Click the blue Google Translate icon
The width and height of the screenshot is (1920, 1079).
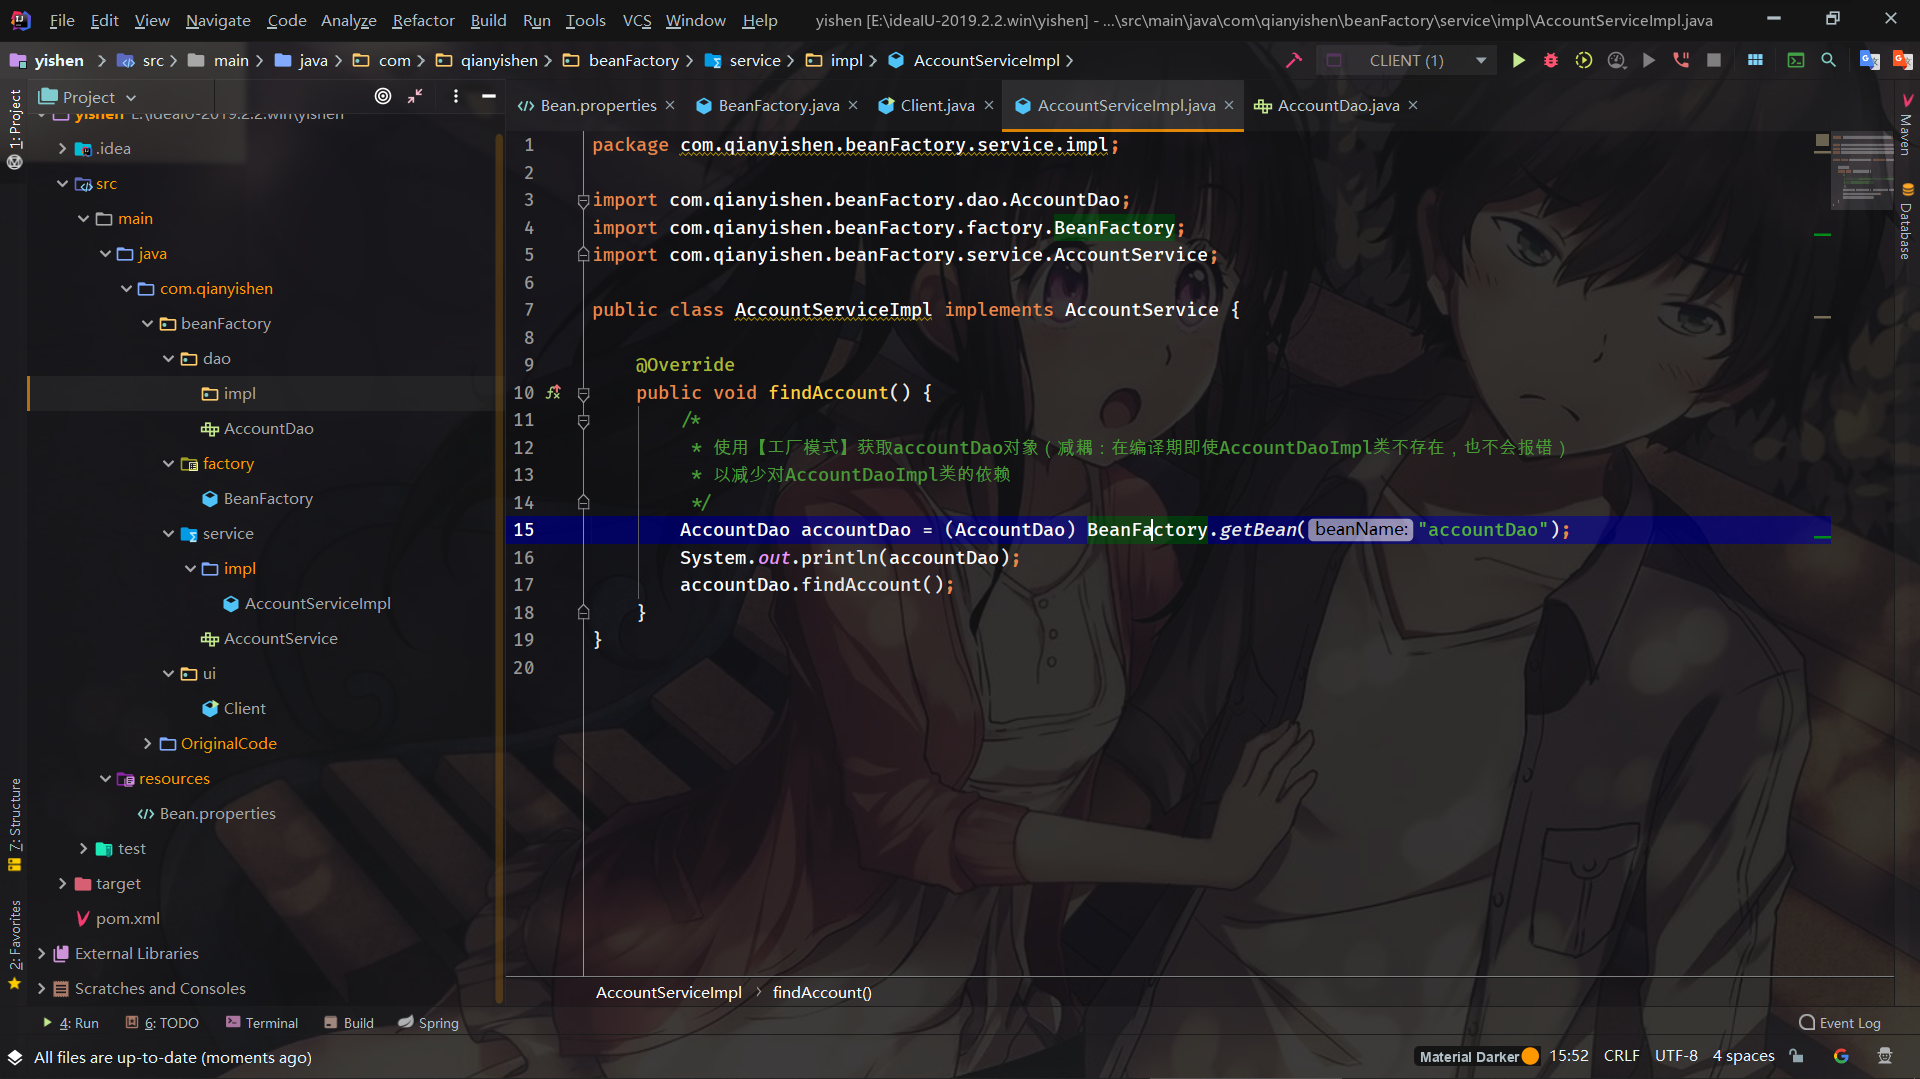1869,60
